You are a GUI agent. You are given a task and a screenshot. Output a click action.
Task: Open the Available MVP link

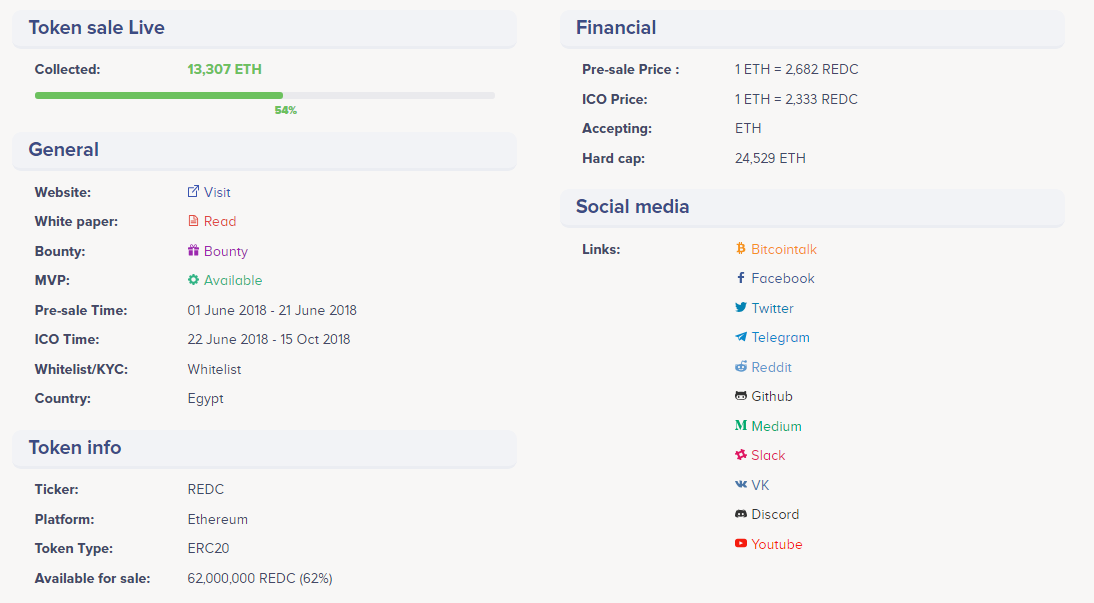(233, 280)
